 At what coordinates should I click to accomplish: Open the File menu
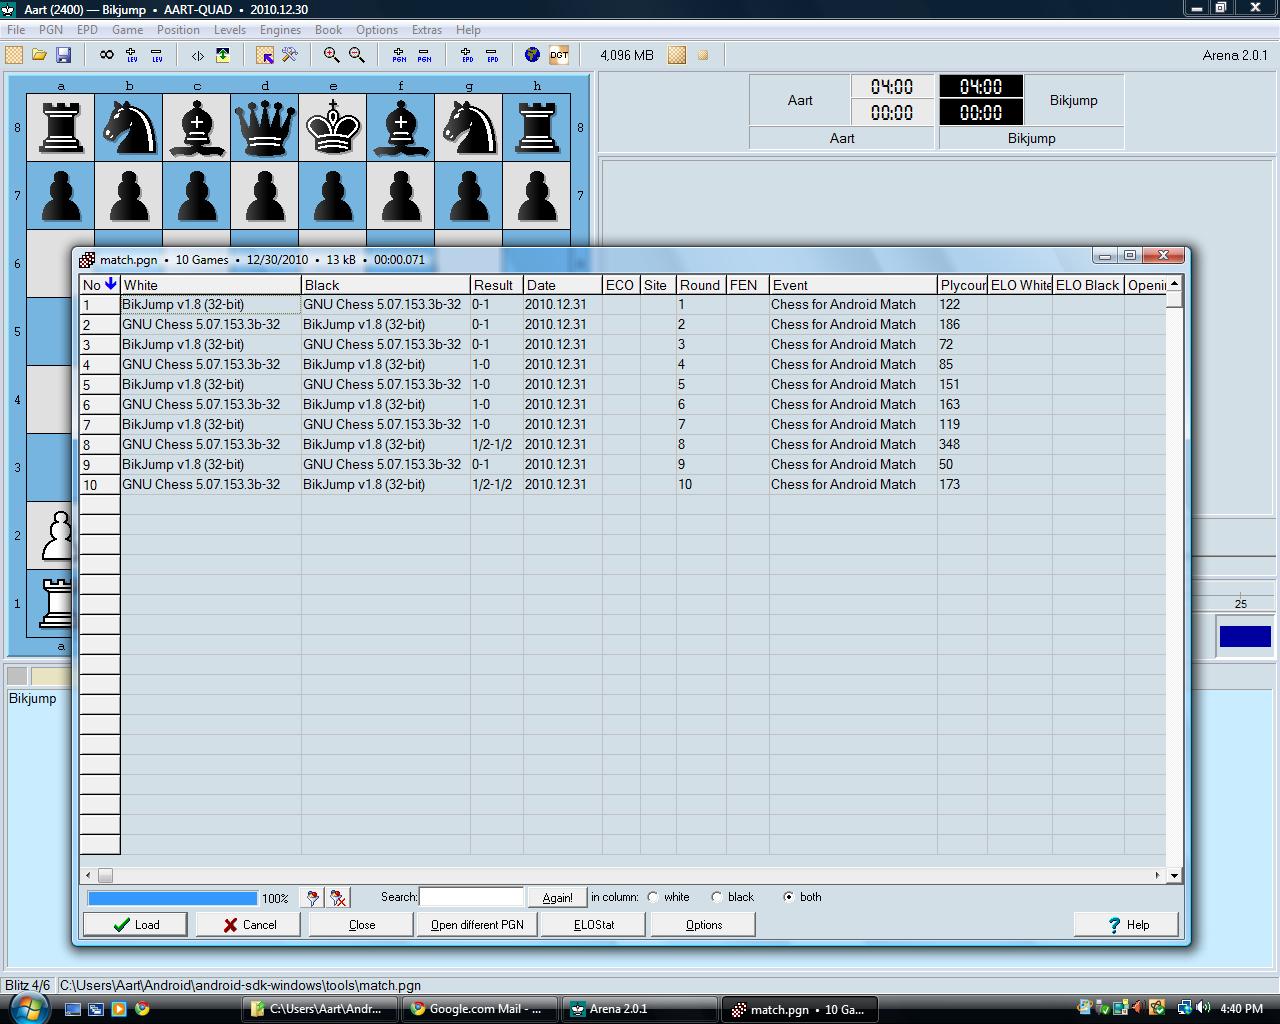[x=16, y=29]
